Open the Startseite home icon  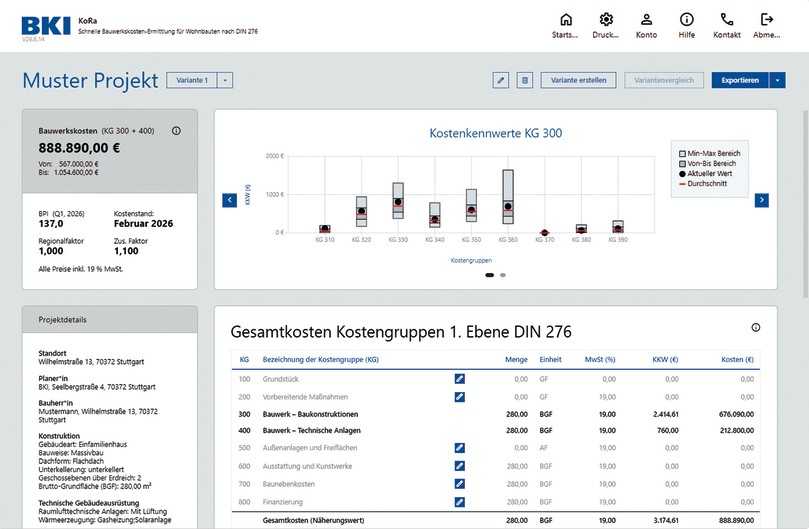(565, 20)
